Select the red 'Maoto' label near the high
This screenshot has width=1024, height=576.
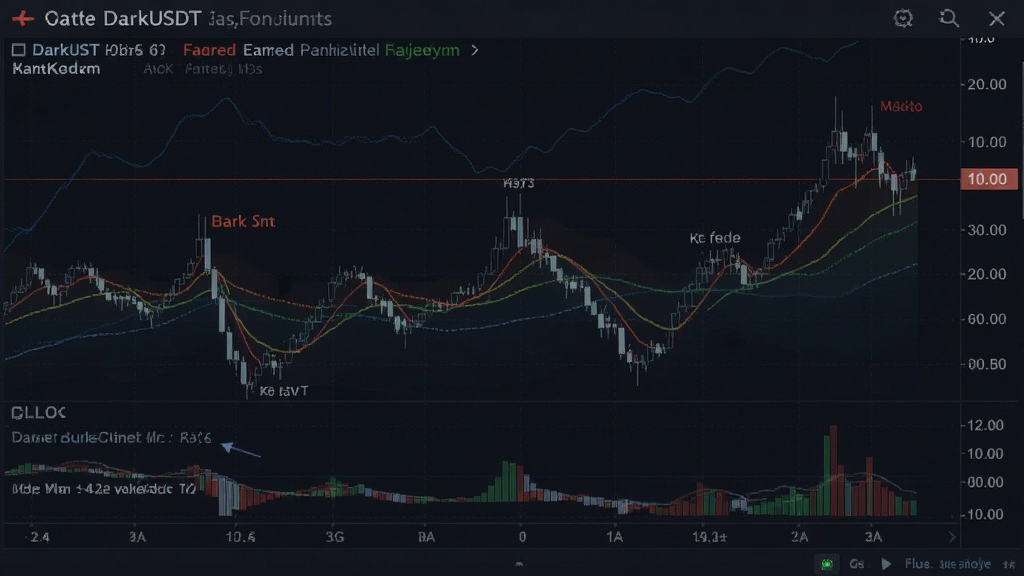(901, 106)
